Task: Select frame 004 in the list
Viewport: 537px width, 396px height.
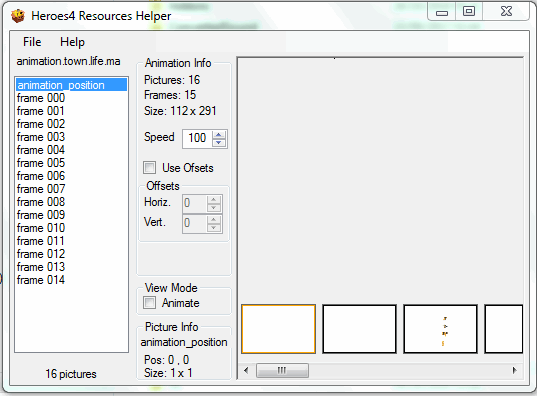Action: 71,150
